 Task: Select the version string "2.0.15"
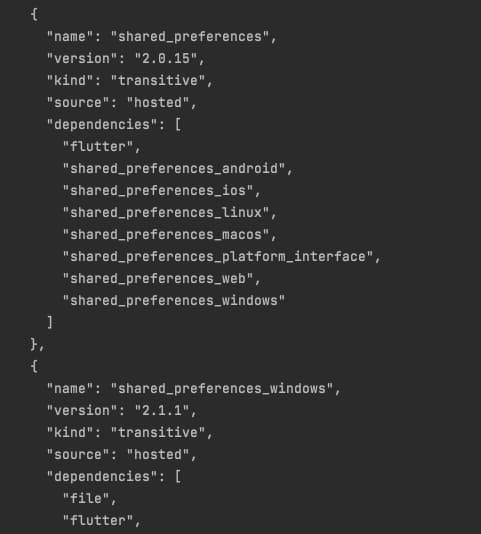166,59
